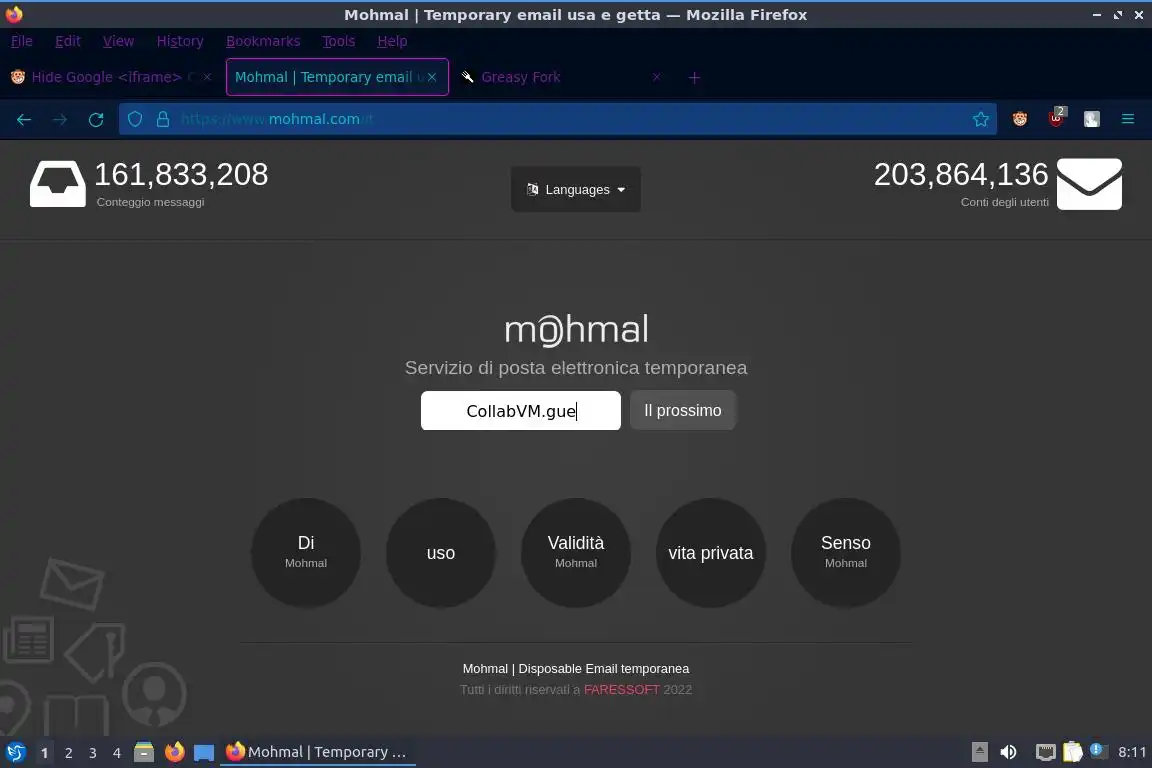Switch to workspace 3

(93, 753)
